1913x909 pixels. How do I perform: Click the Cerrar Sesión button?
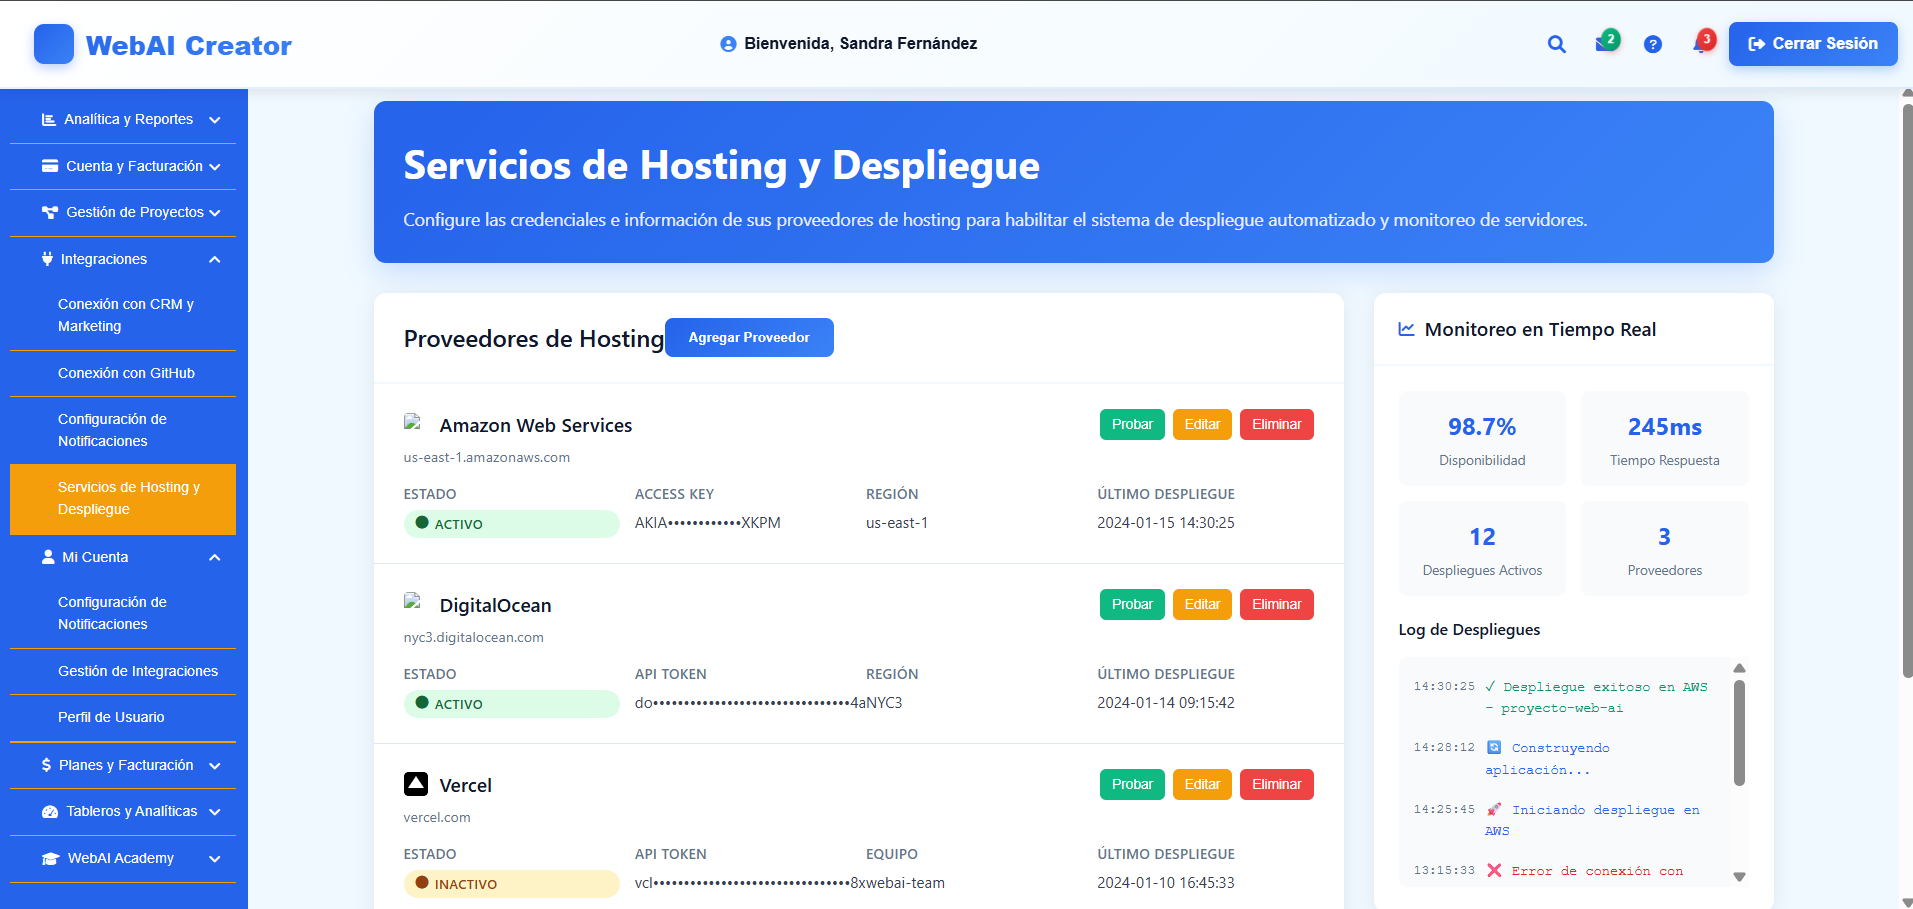tap(1812, 44)
